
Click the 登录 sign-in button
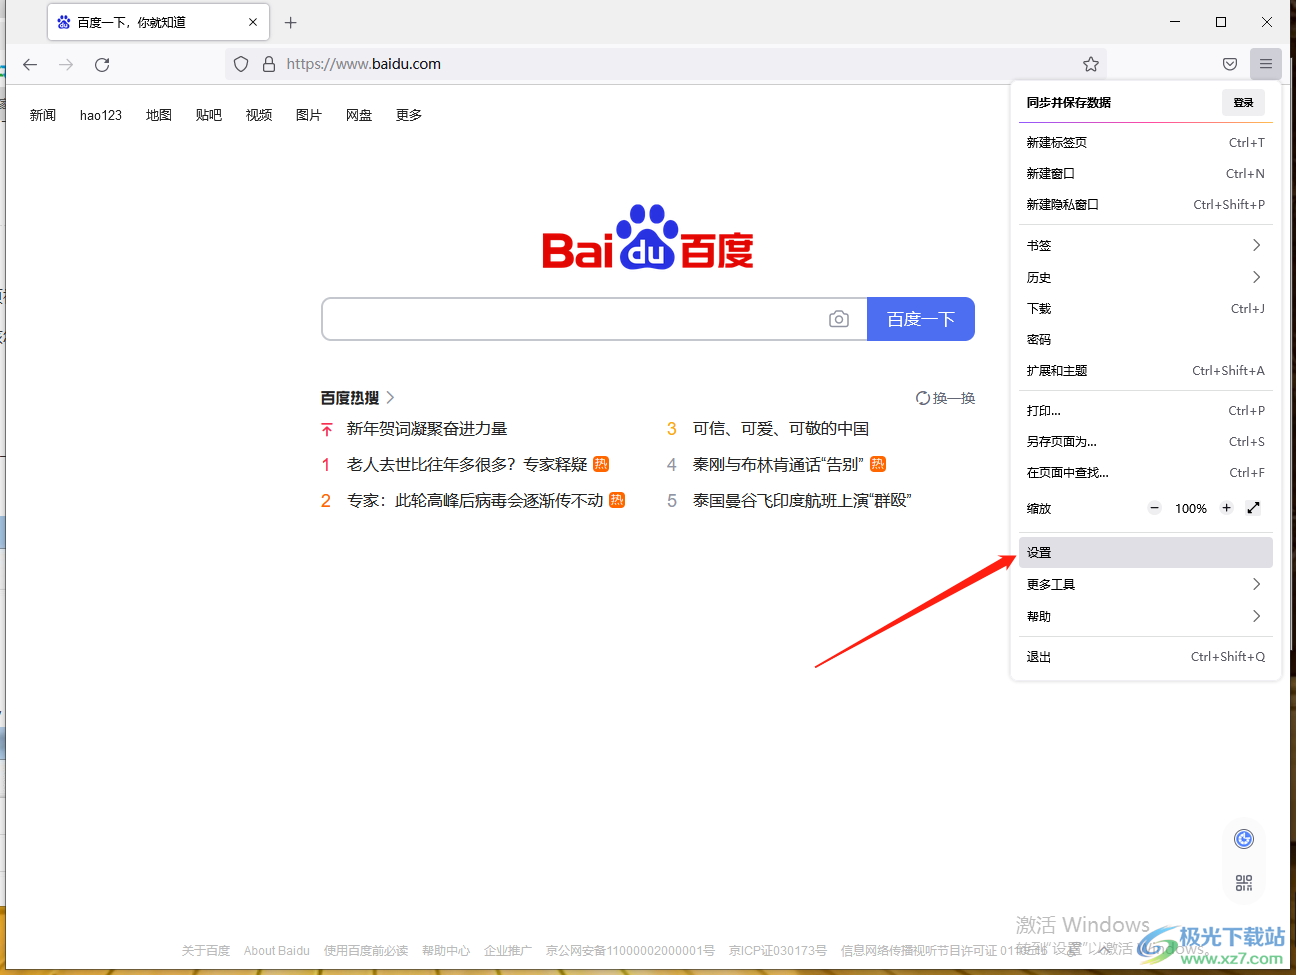(x=1243, y=103)
